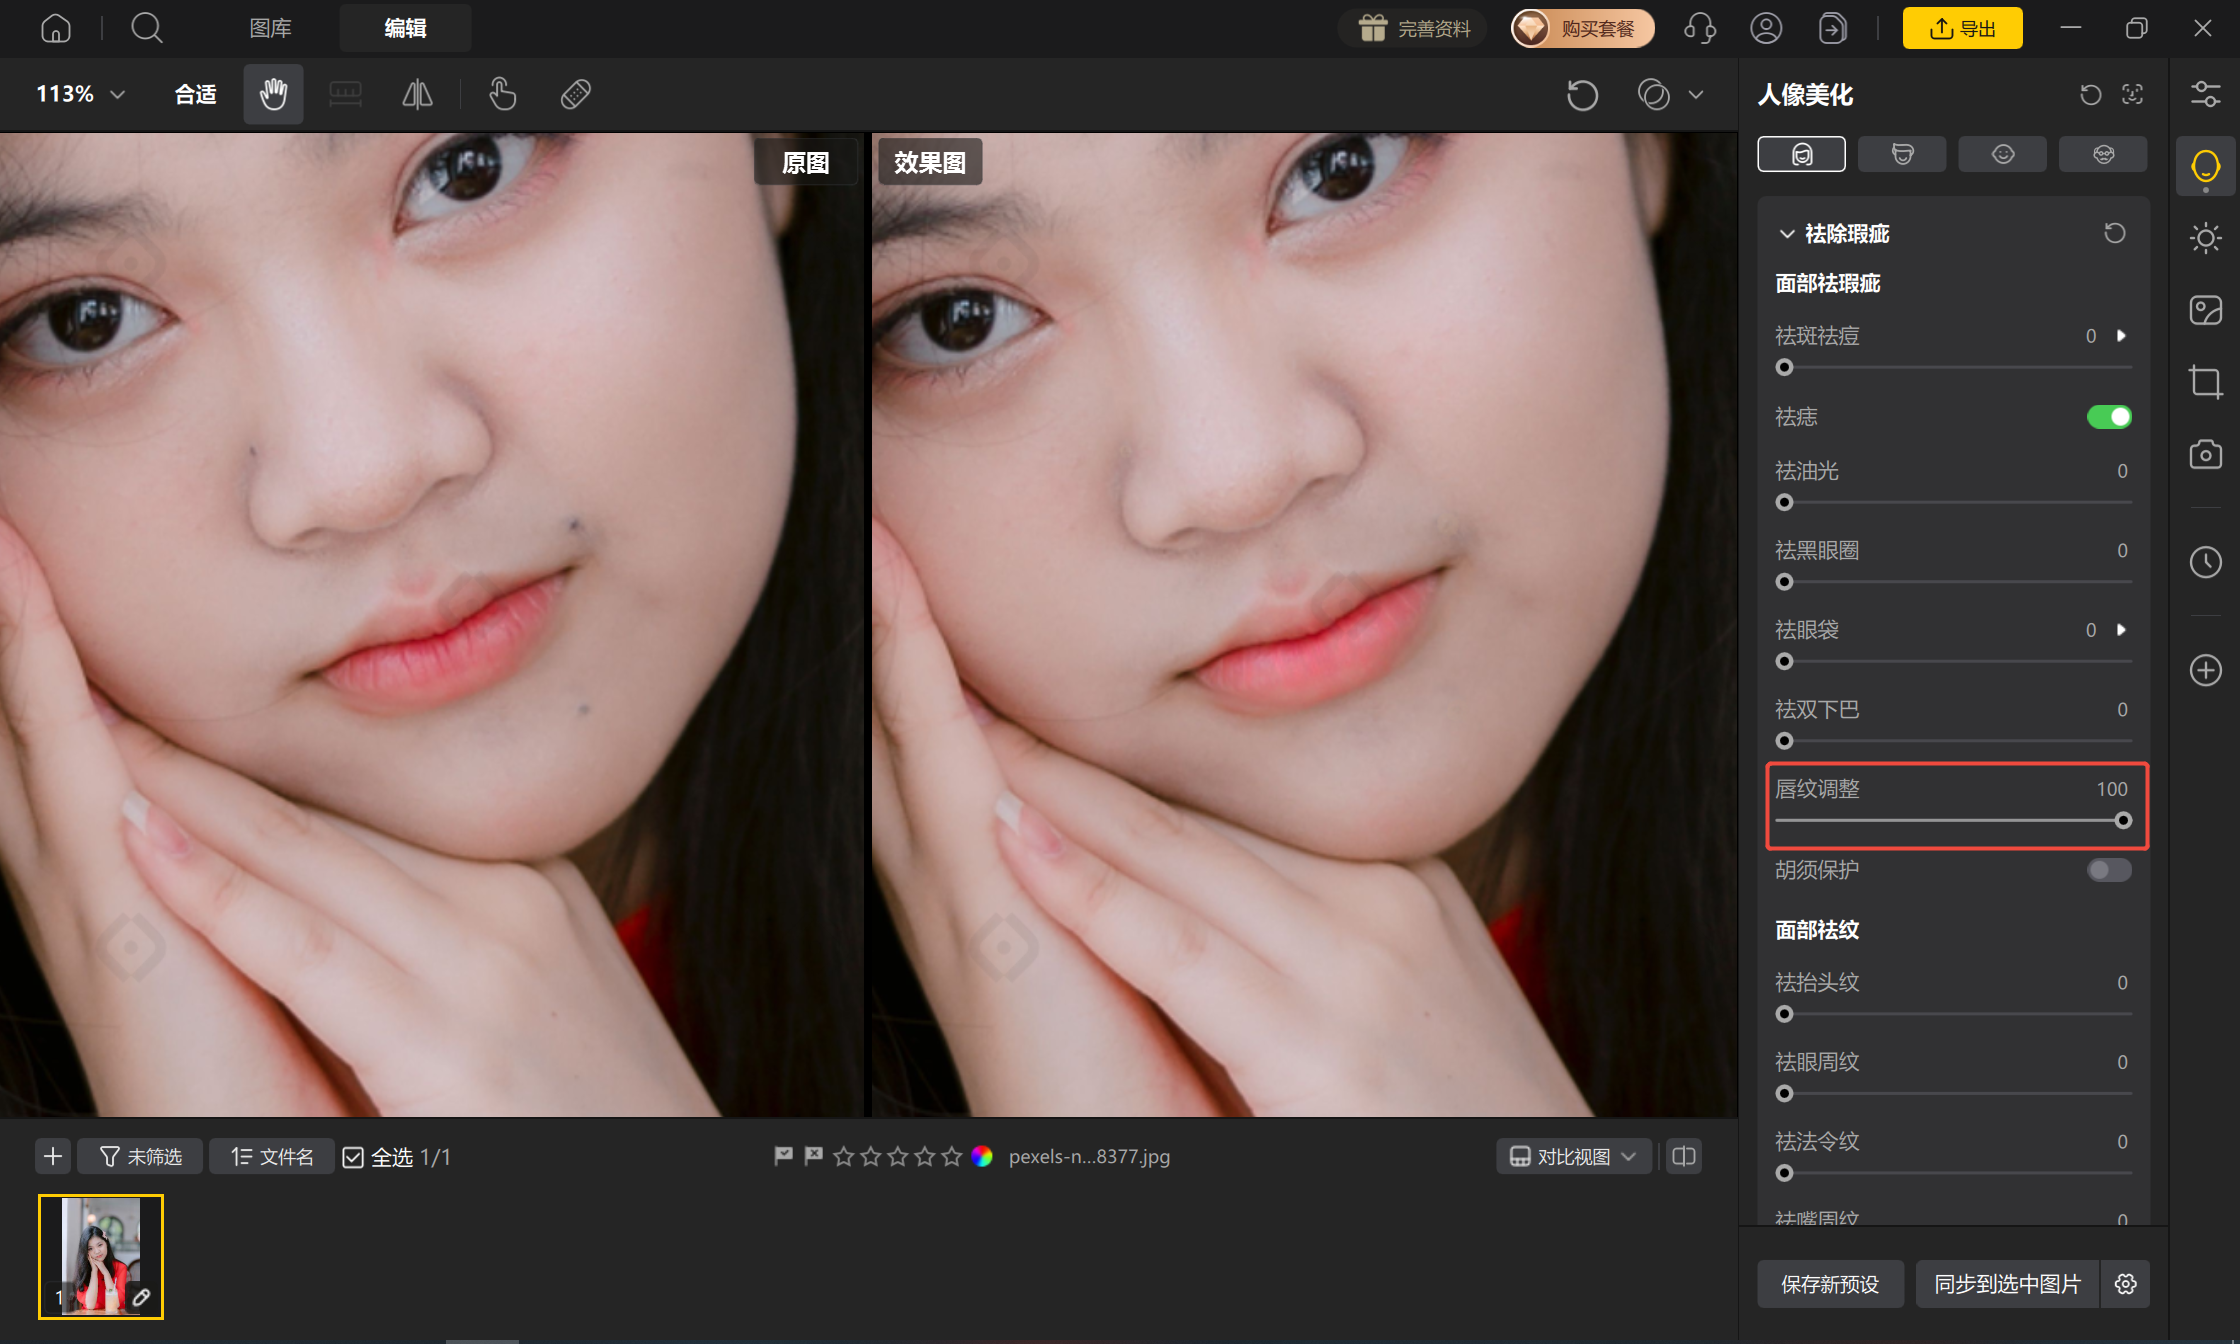Click the 保存新预设 button

pyautogui.click(x=1830, y=1284)
